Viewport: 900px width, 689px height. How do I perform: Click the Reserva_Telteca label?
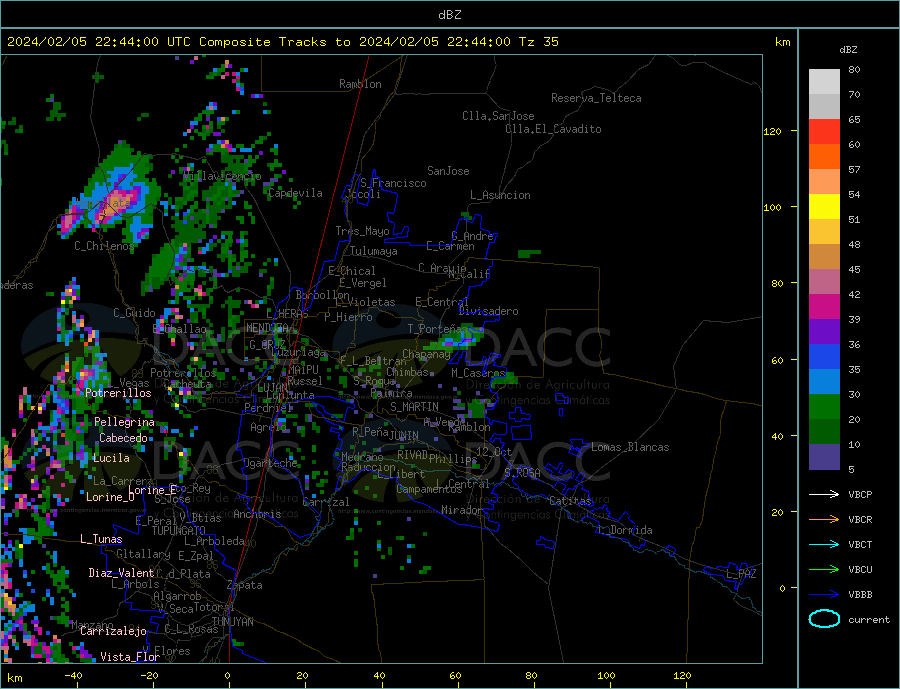[596, 98]
